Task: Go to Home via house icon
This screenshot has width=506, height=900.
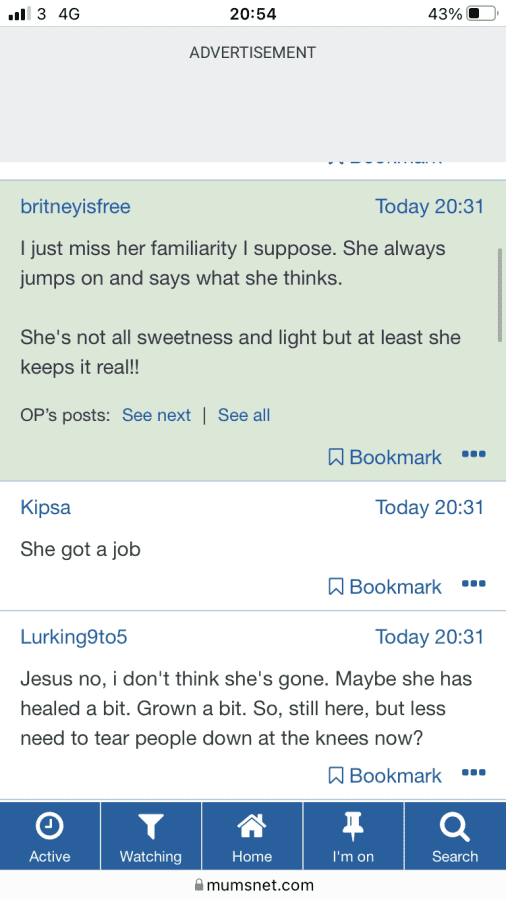Action: [252, 827]
